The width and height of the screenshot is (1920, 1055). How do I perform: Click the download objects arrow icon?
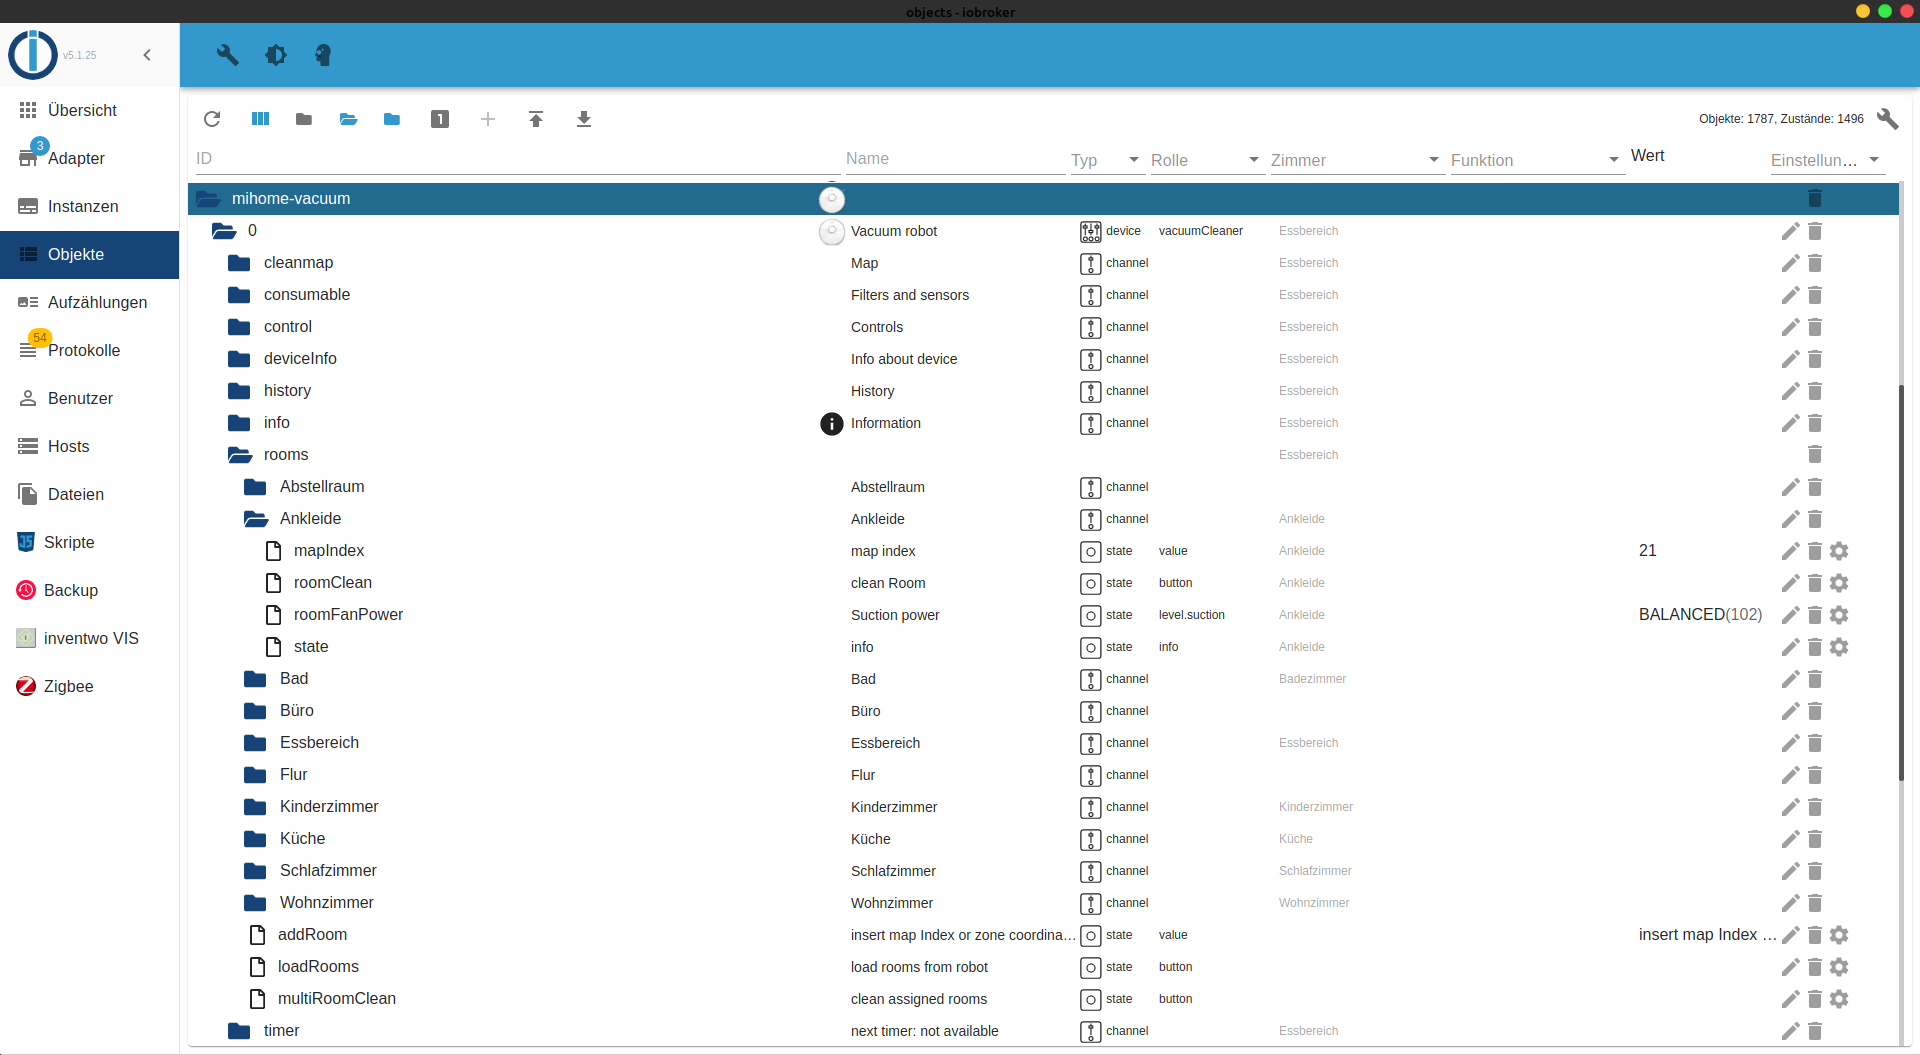pos(584,119)
